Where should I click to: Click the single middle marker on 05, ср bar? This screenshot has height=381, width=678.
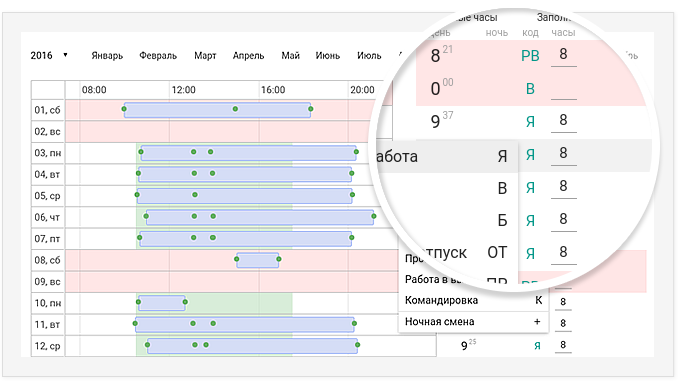(195, 195)
